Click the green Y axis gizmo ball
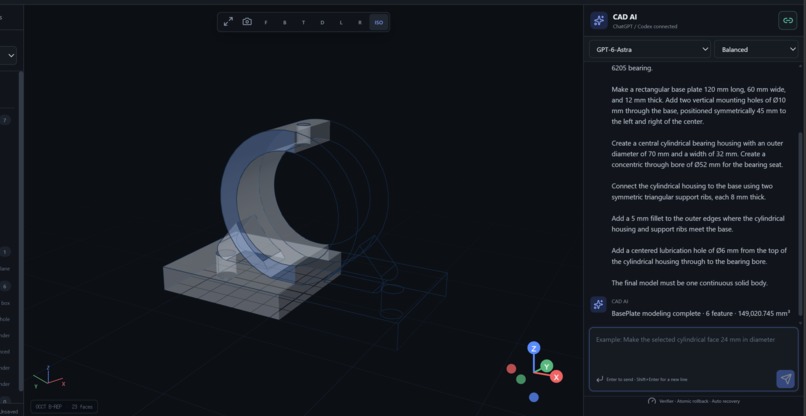Viewport: 806px width, 416px height. pyautogui.click(x=546, y=366)
